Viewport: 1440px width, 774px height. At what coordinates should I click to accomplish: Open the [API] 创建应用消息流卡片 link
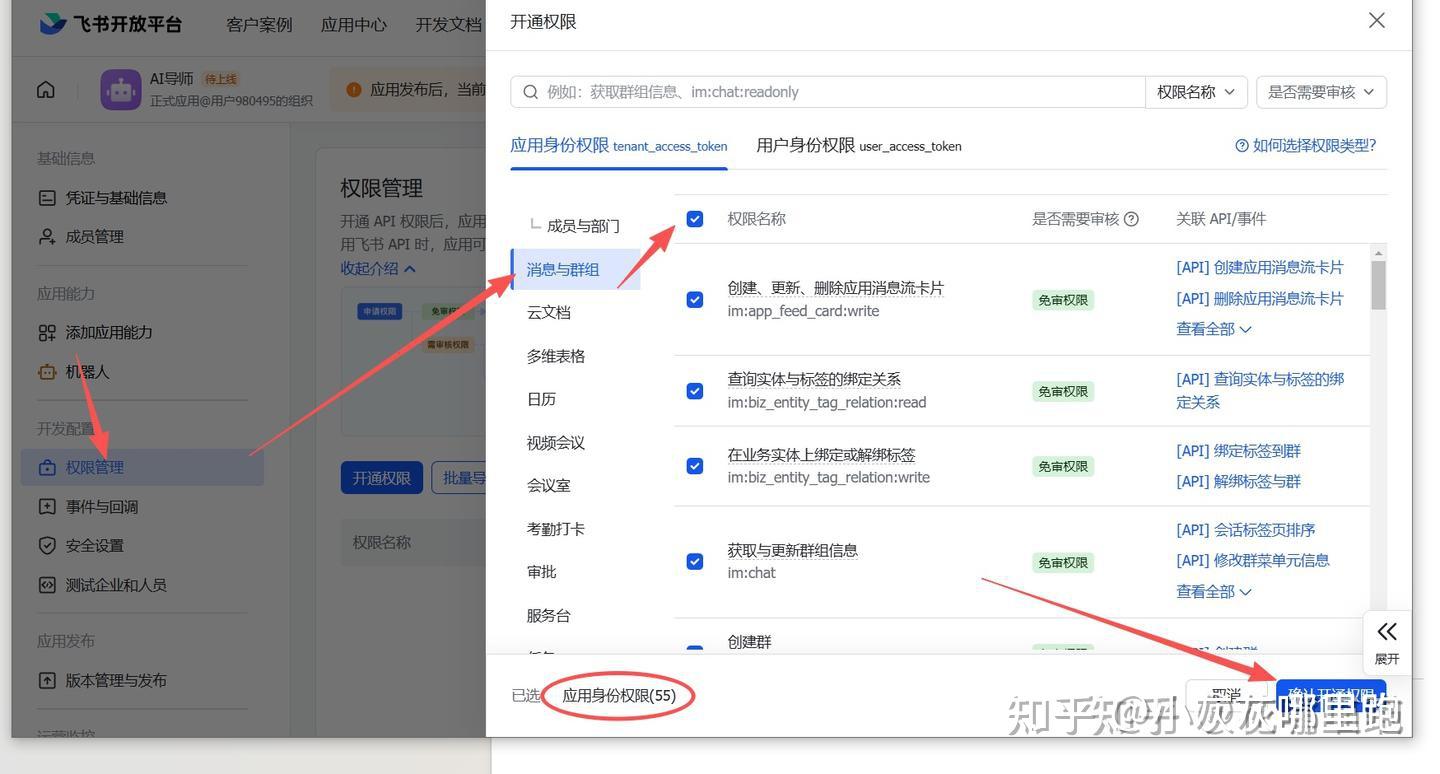click(1260, 268)
